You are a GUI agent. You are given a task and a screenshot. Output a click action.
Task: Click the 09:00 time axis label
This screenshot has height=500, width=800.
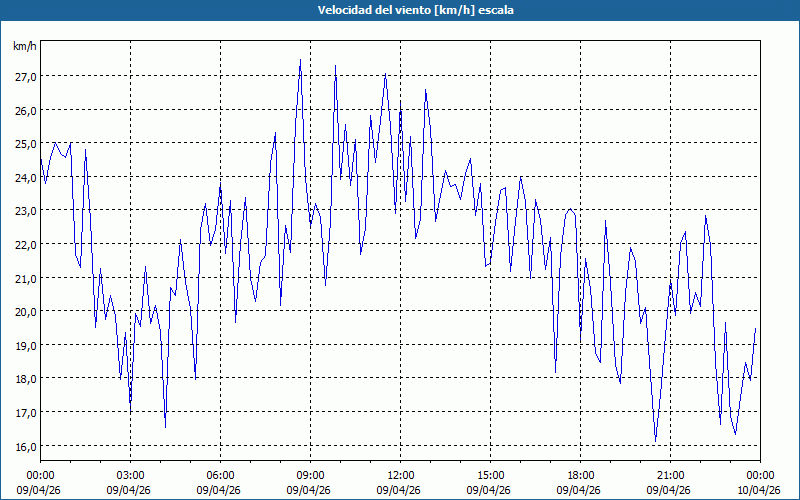click(310, 475)
